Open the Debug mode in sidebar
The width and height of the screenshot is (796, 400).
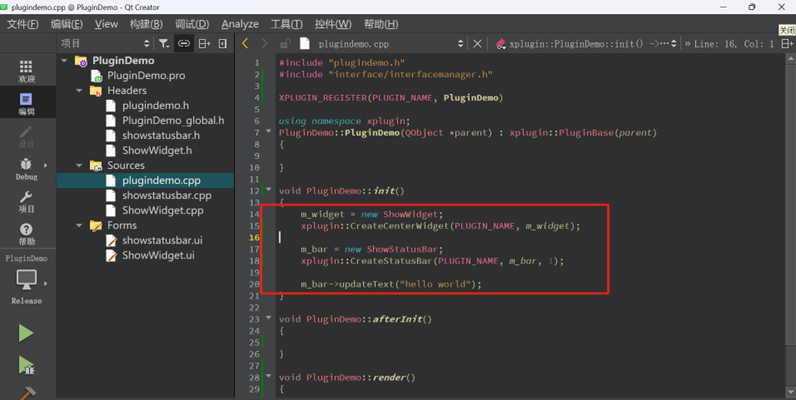(26, 168)
